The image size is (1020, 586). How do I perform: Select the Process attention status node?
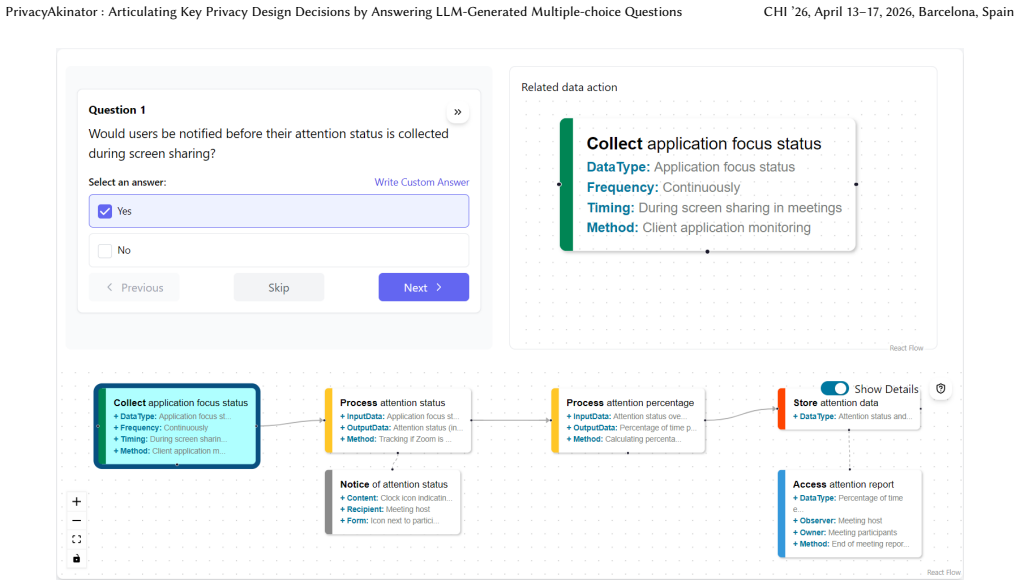pos(398,420)
